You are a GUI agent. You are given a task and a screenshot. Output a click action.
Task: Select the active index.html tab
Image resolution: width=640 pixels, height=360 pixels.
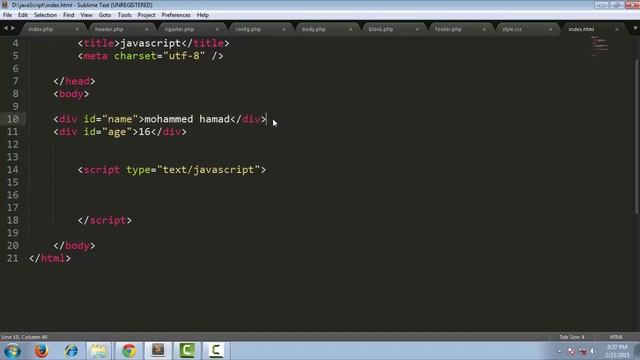(581, 29)
